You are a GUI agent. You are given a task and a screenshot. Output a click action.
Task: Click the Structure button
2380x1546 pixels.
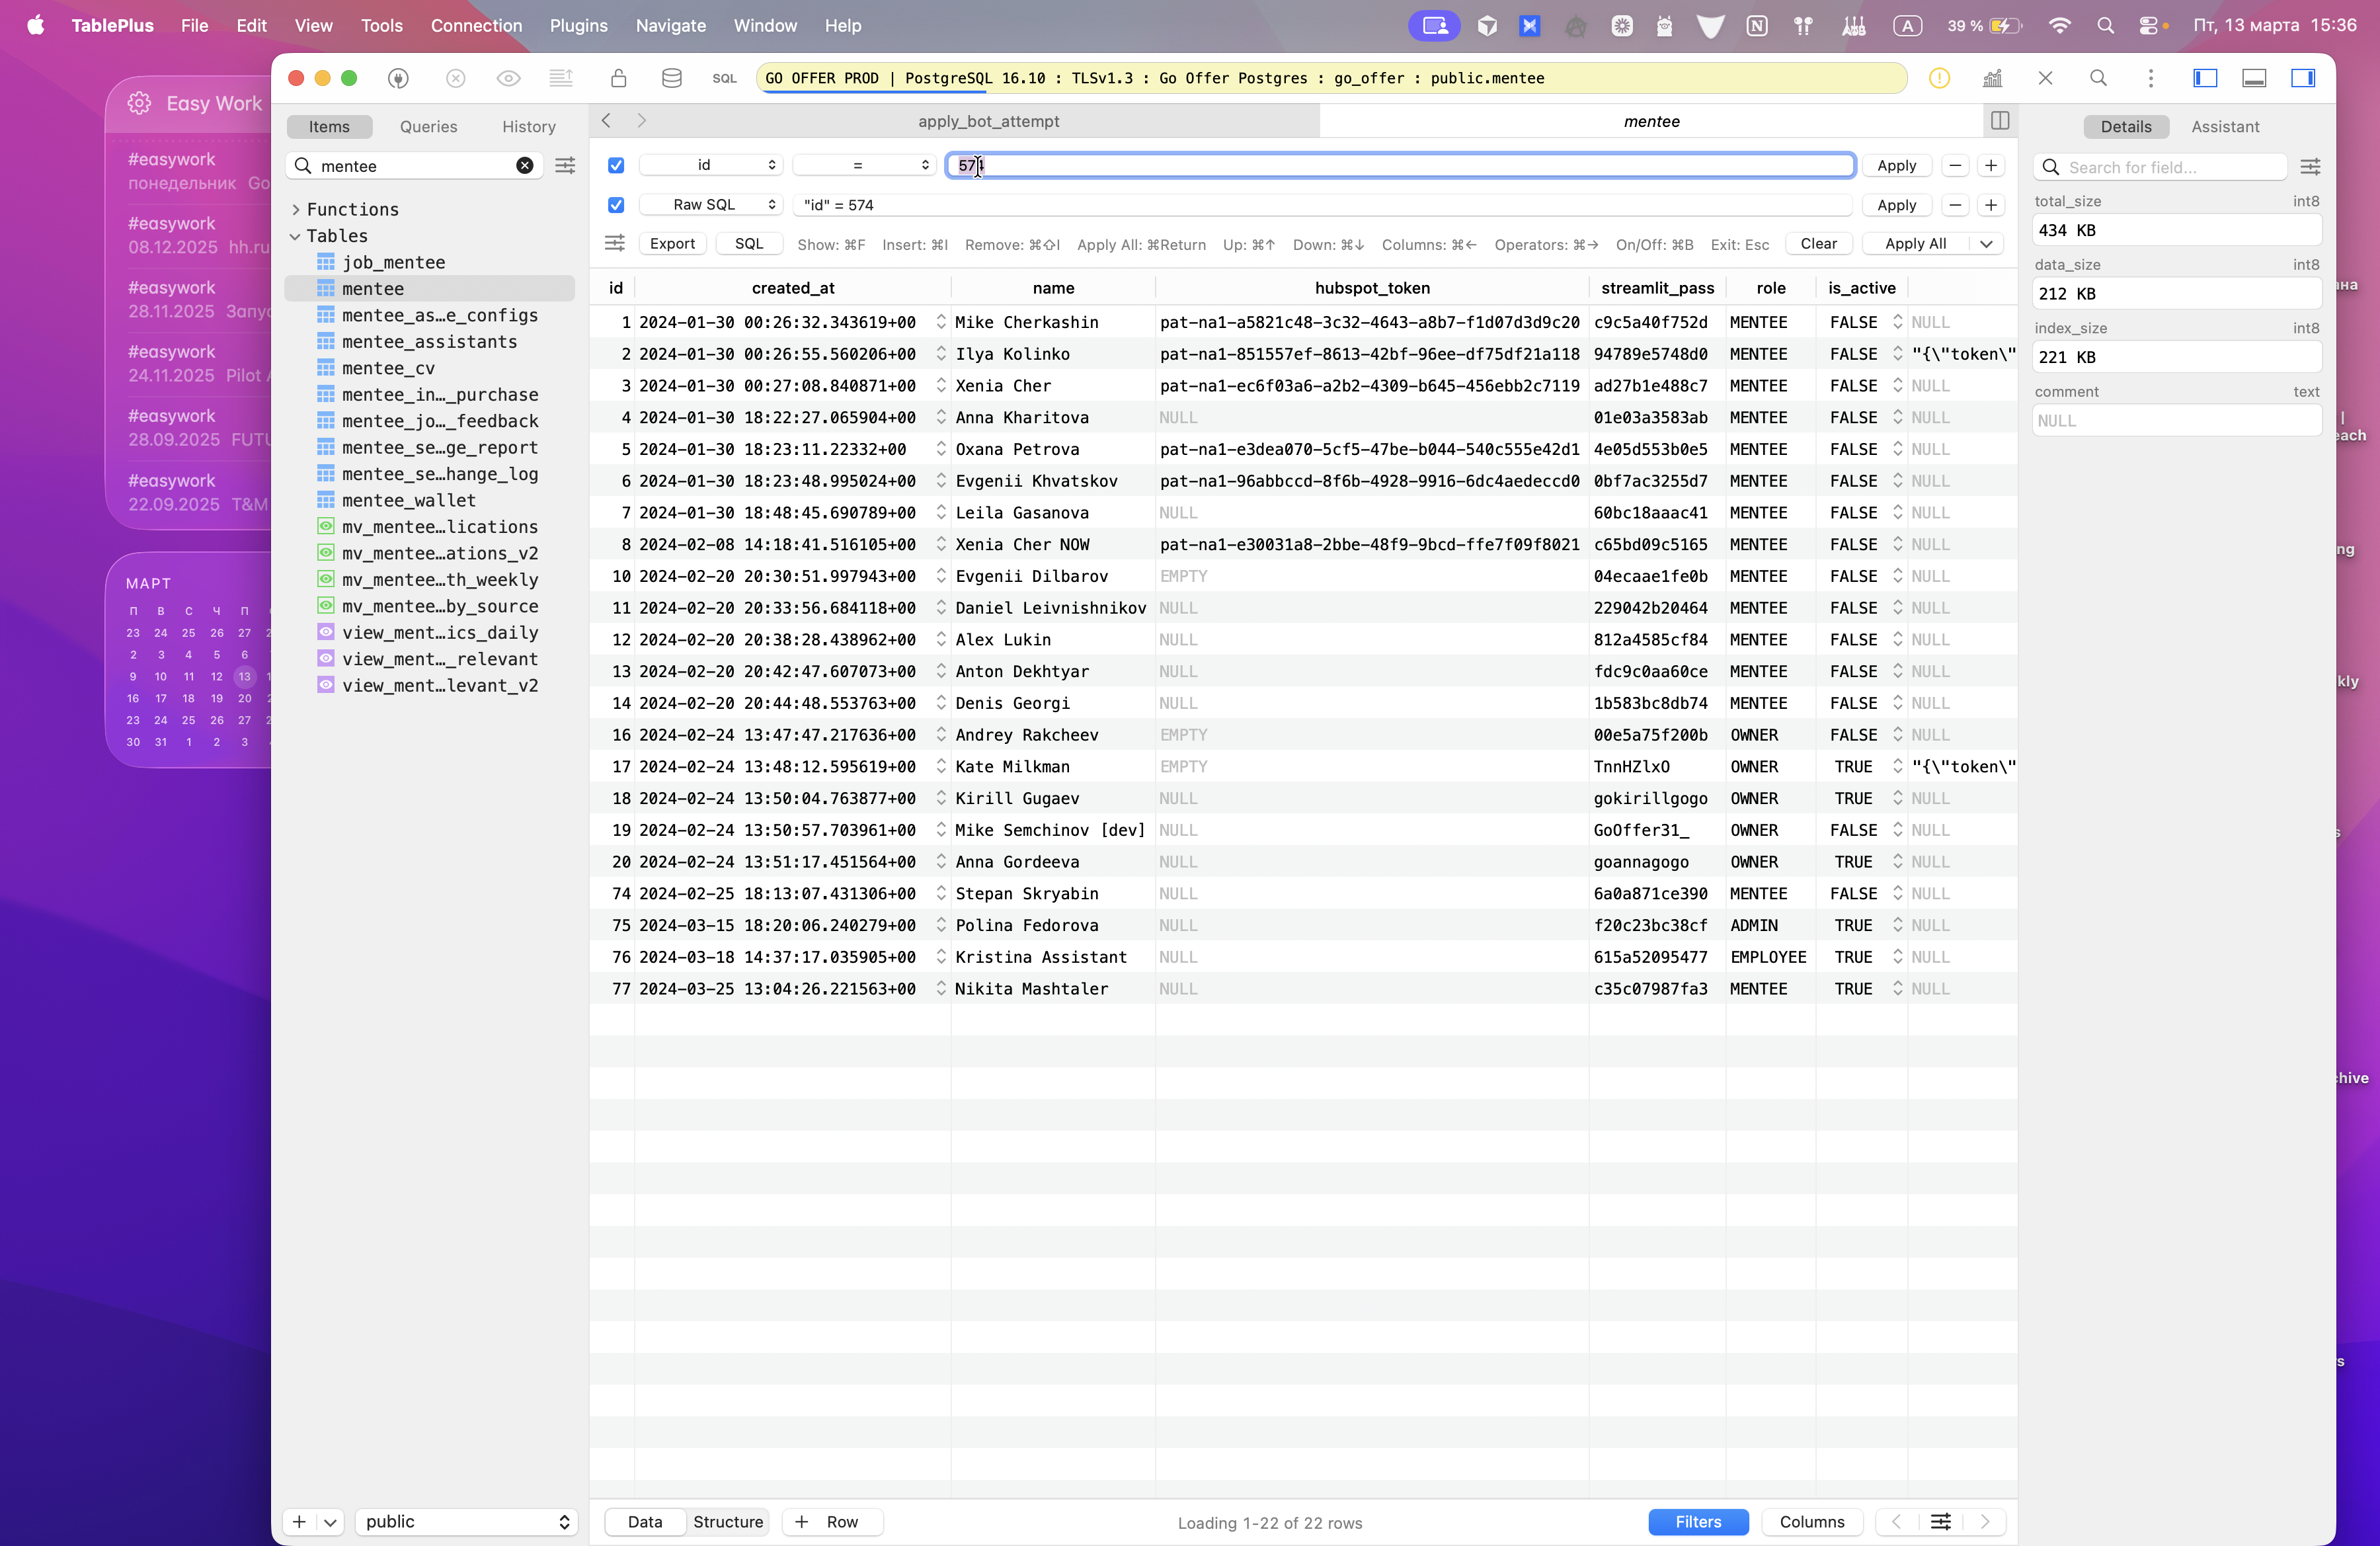[727, 1521]
